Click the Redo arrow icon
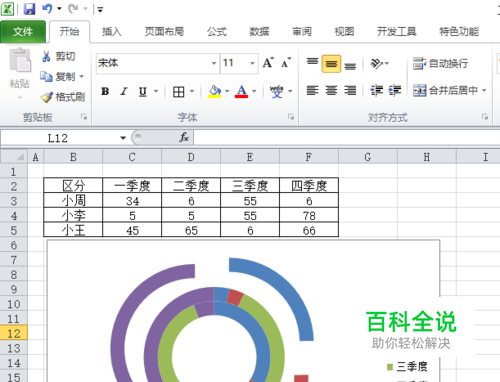Screen dimensions: 500x382 click(73, 9)
